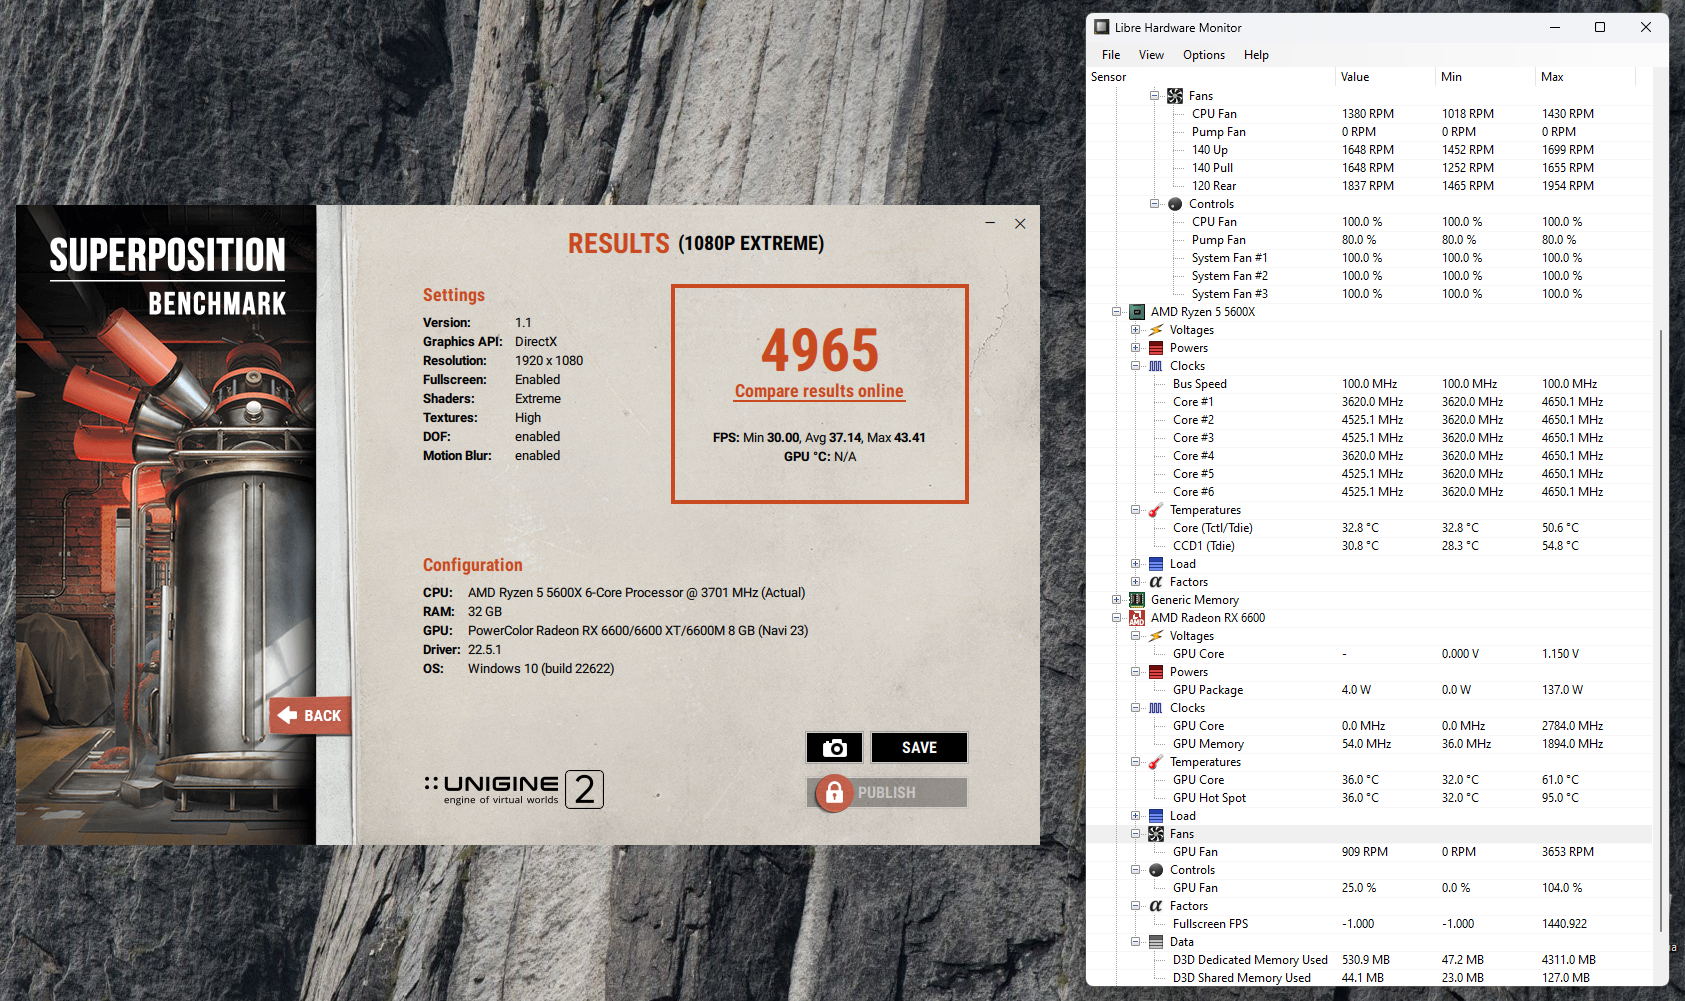The height and width of the screenshot is (1001, 1685).
Task: Select the AMD Ryzen 5 5600X chip icon
Action: 1137,312
